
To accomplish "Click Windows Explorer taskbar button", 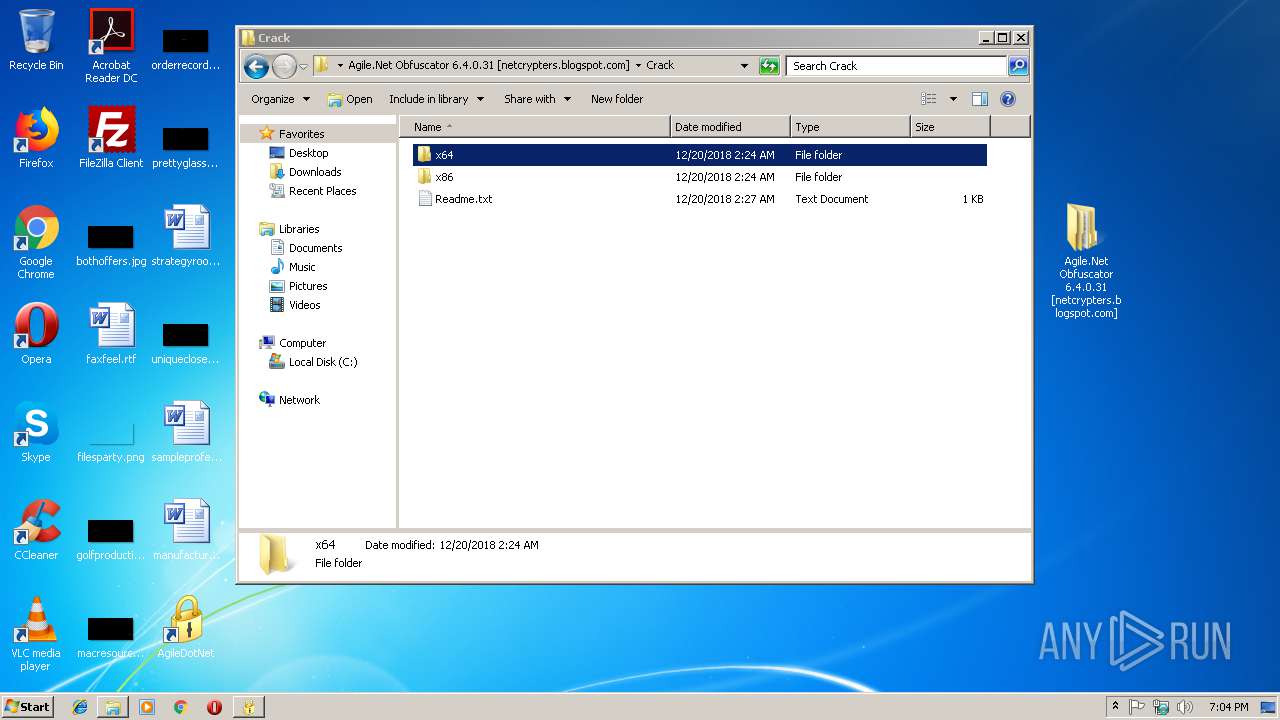I will tap(113, 707).
